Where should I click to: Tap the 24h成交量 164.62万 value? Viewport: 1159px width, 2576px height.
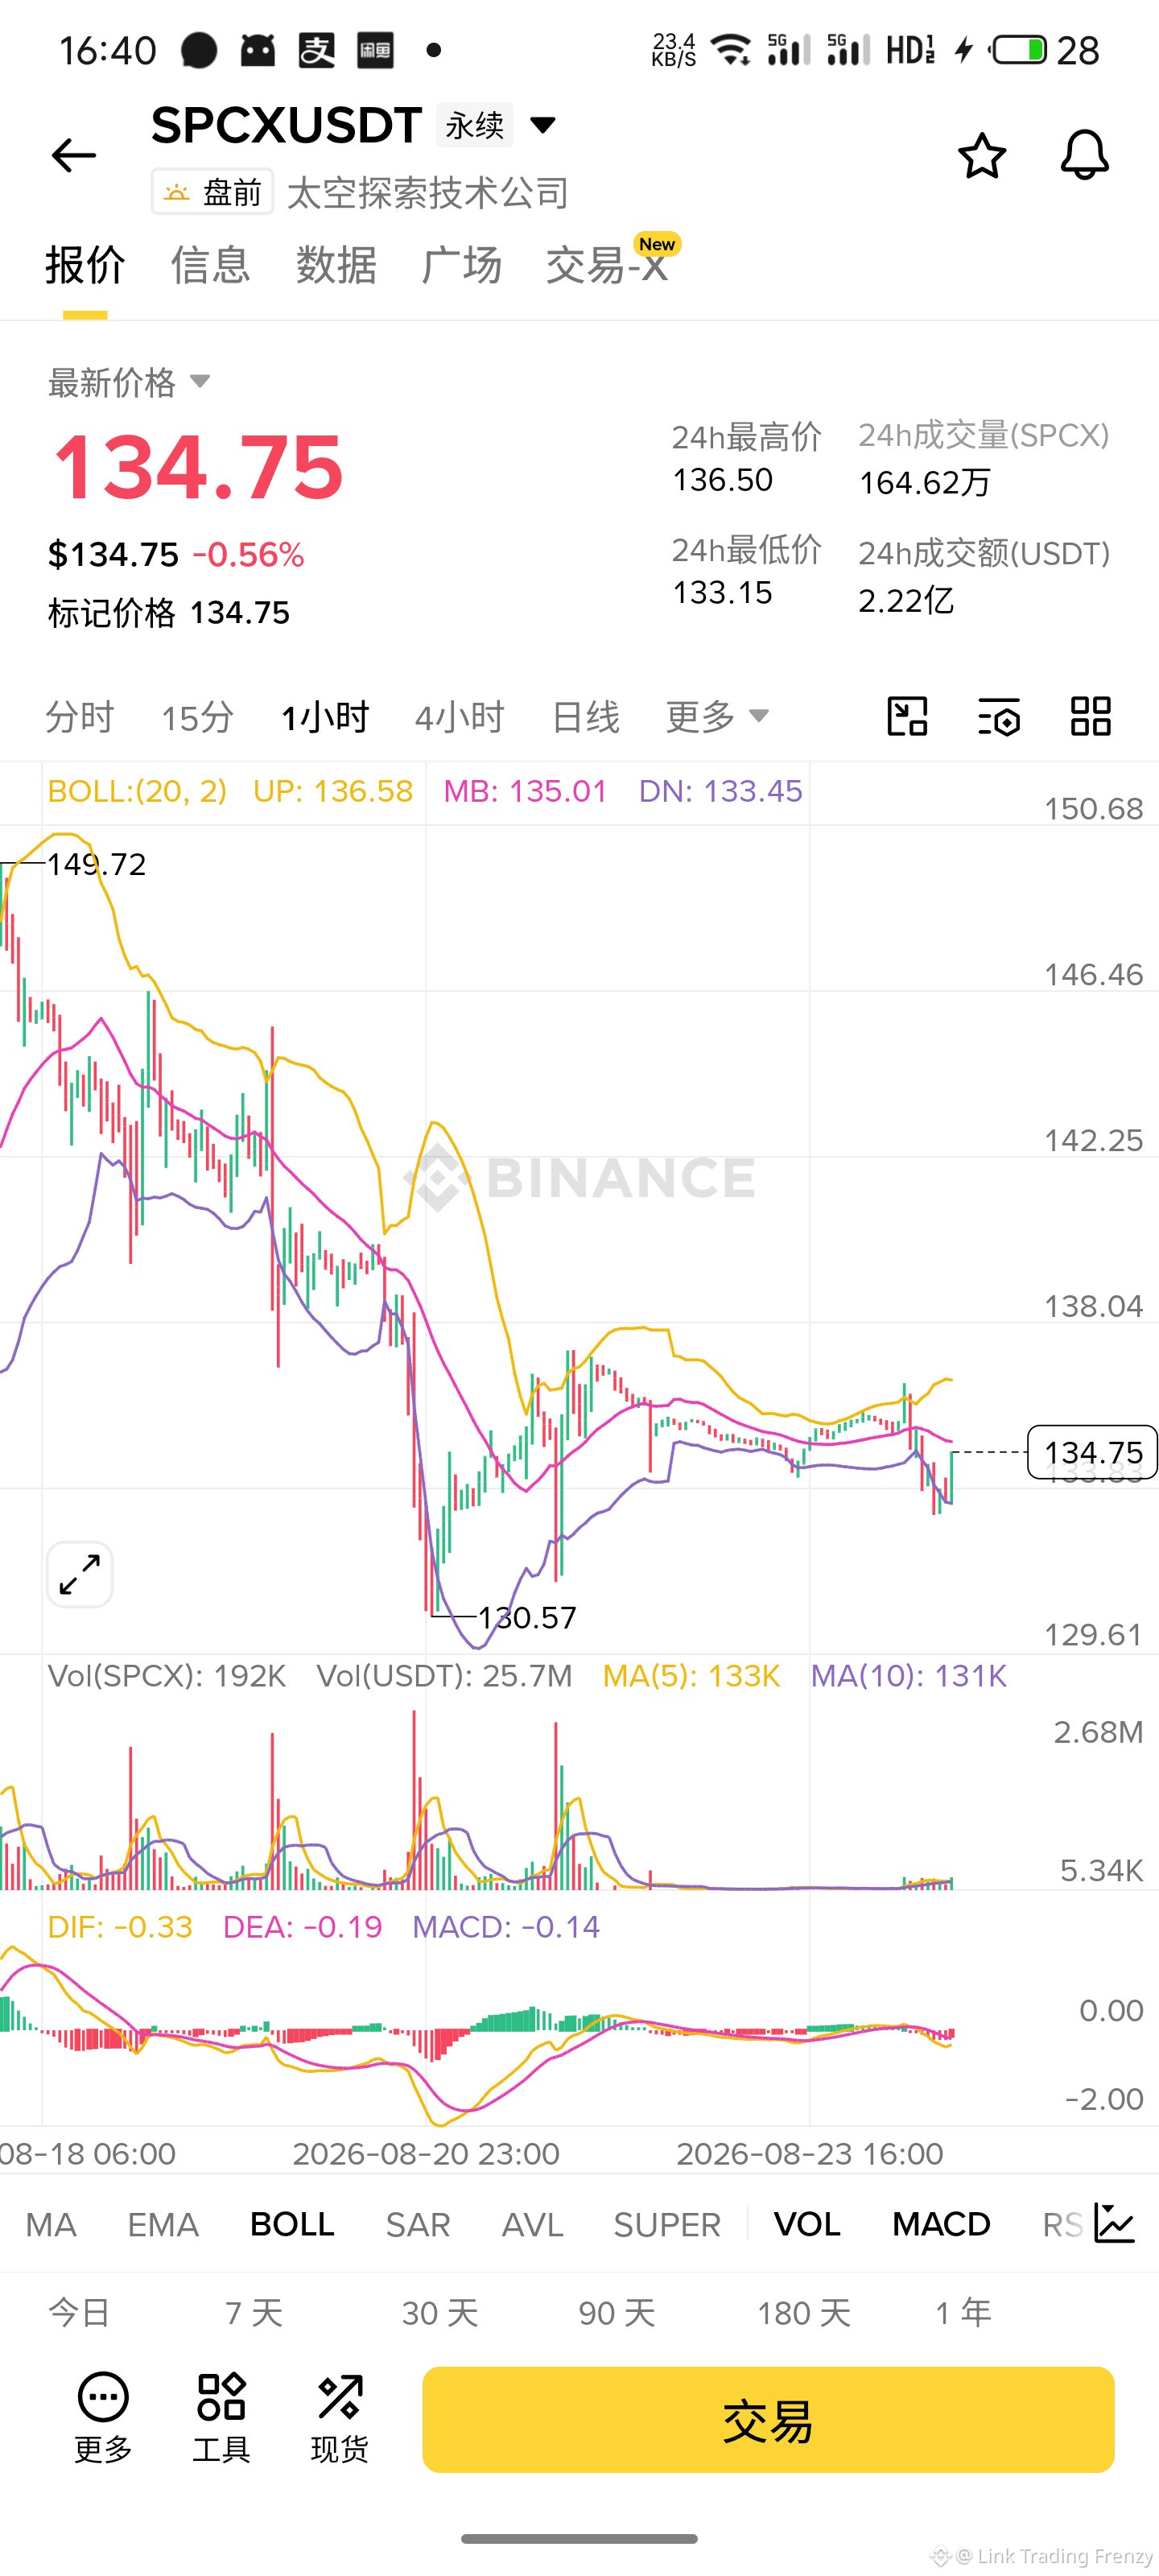(925, 483)
